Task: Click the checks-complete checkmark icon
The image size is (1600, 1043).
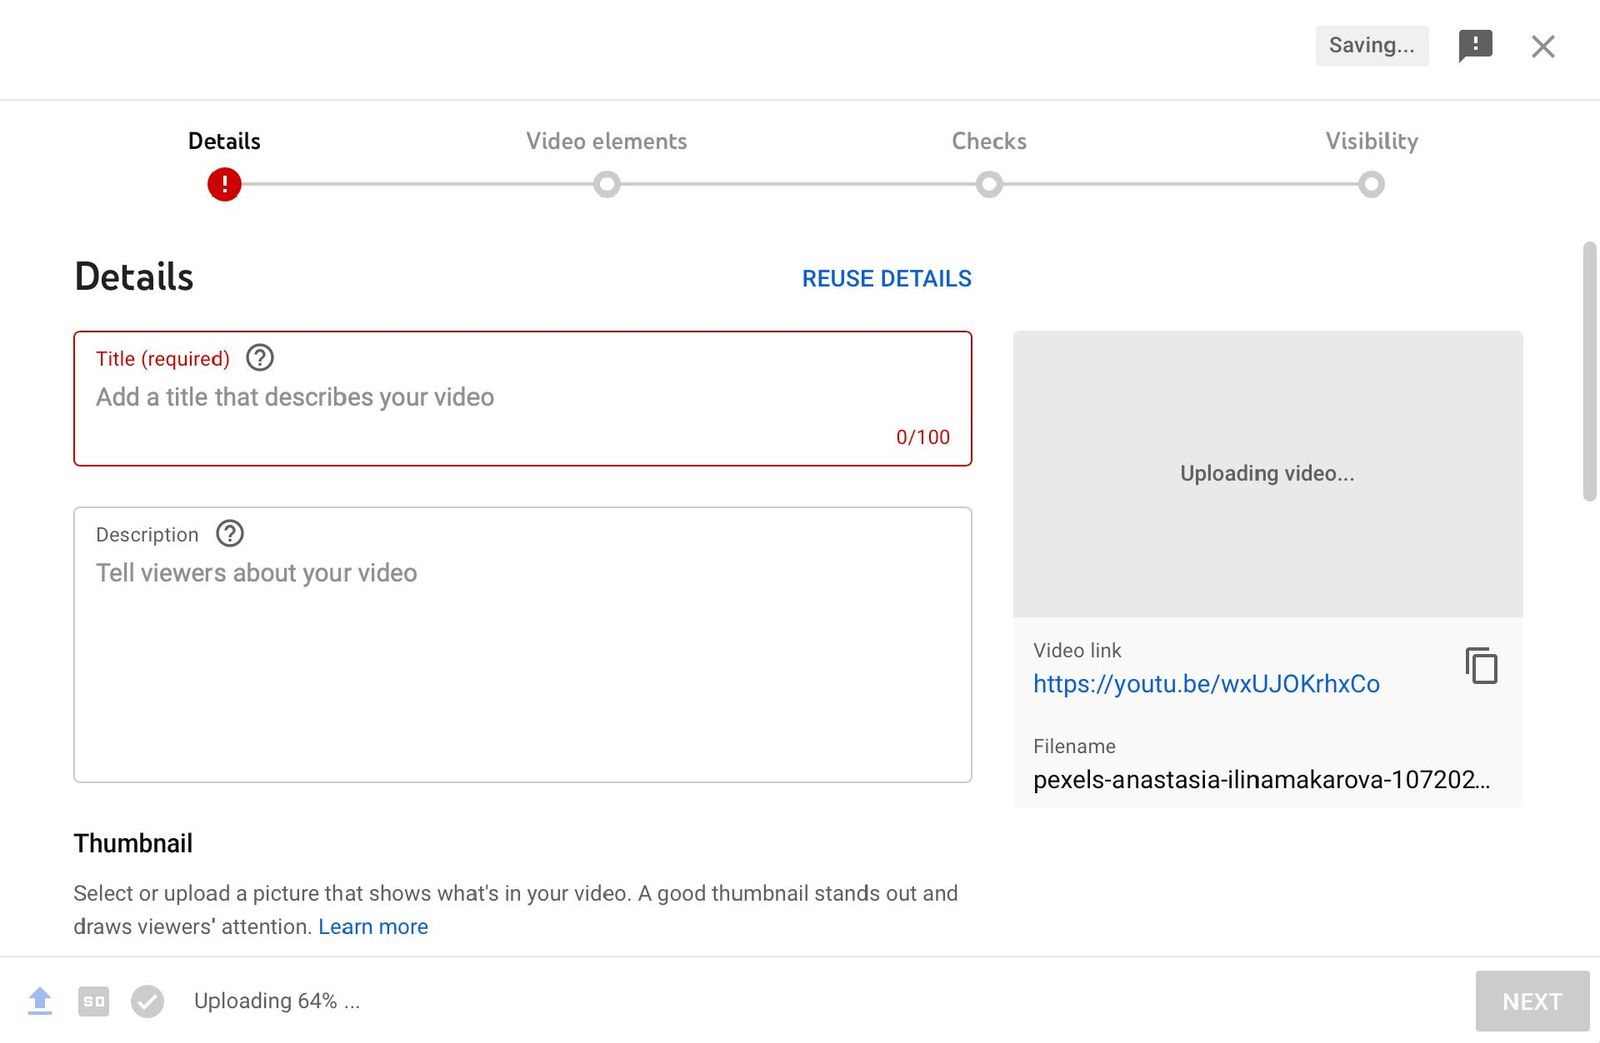Action: pos(148,1000)
